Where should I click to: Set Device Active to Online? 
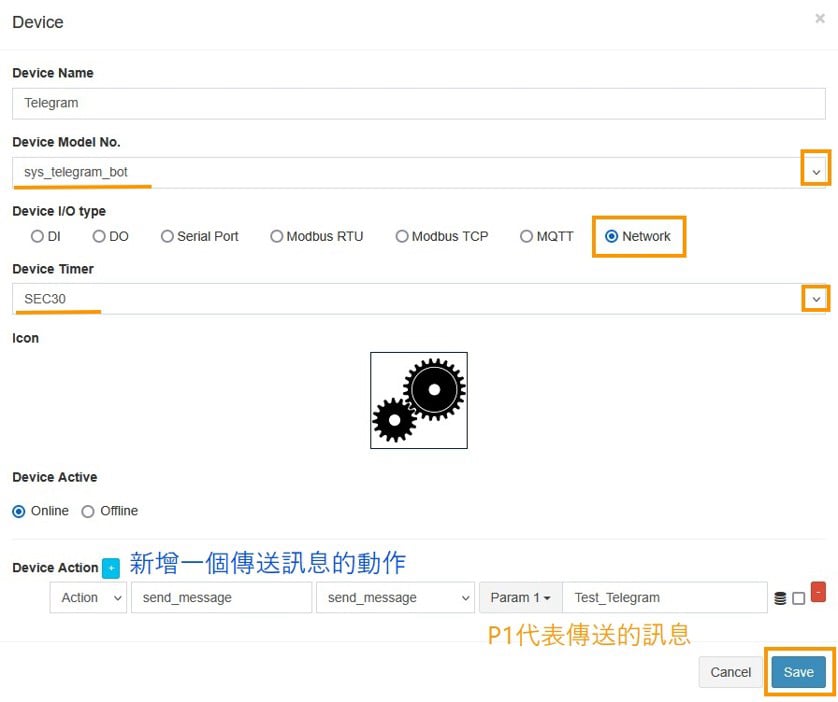[x=19, y=511]
